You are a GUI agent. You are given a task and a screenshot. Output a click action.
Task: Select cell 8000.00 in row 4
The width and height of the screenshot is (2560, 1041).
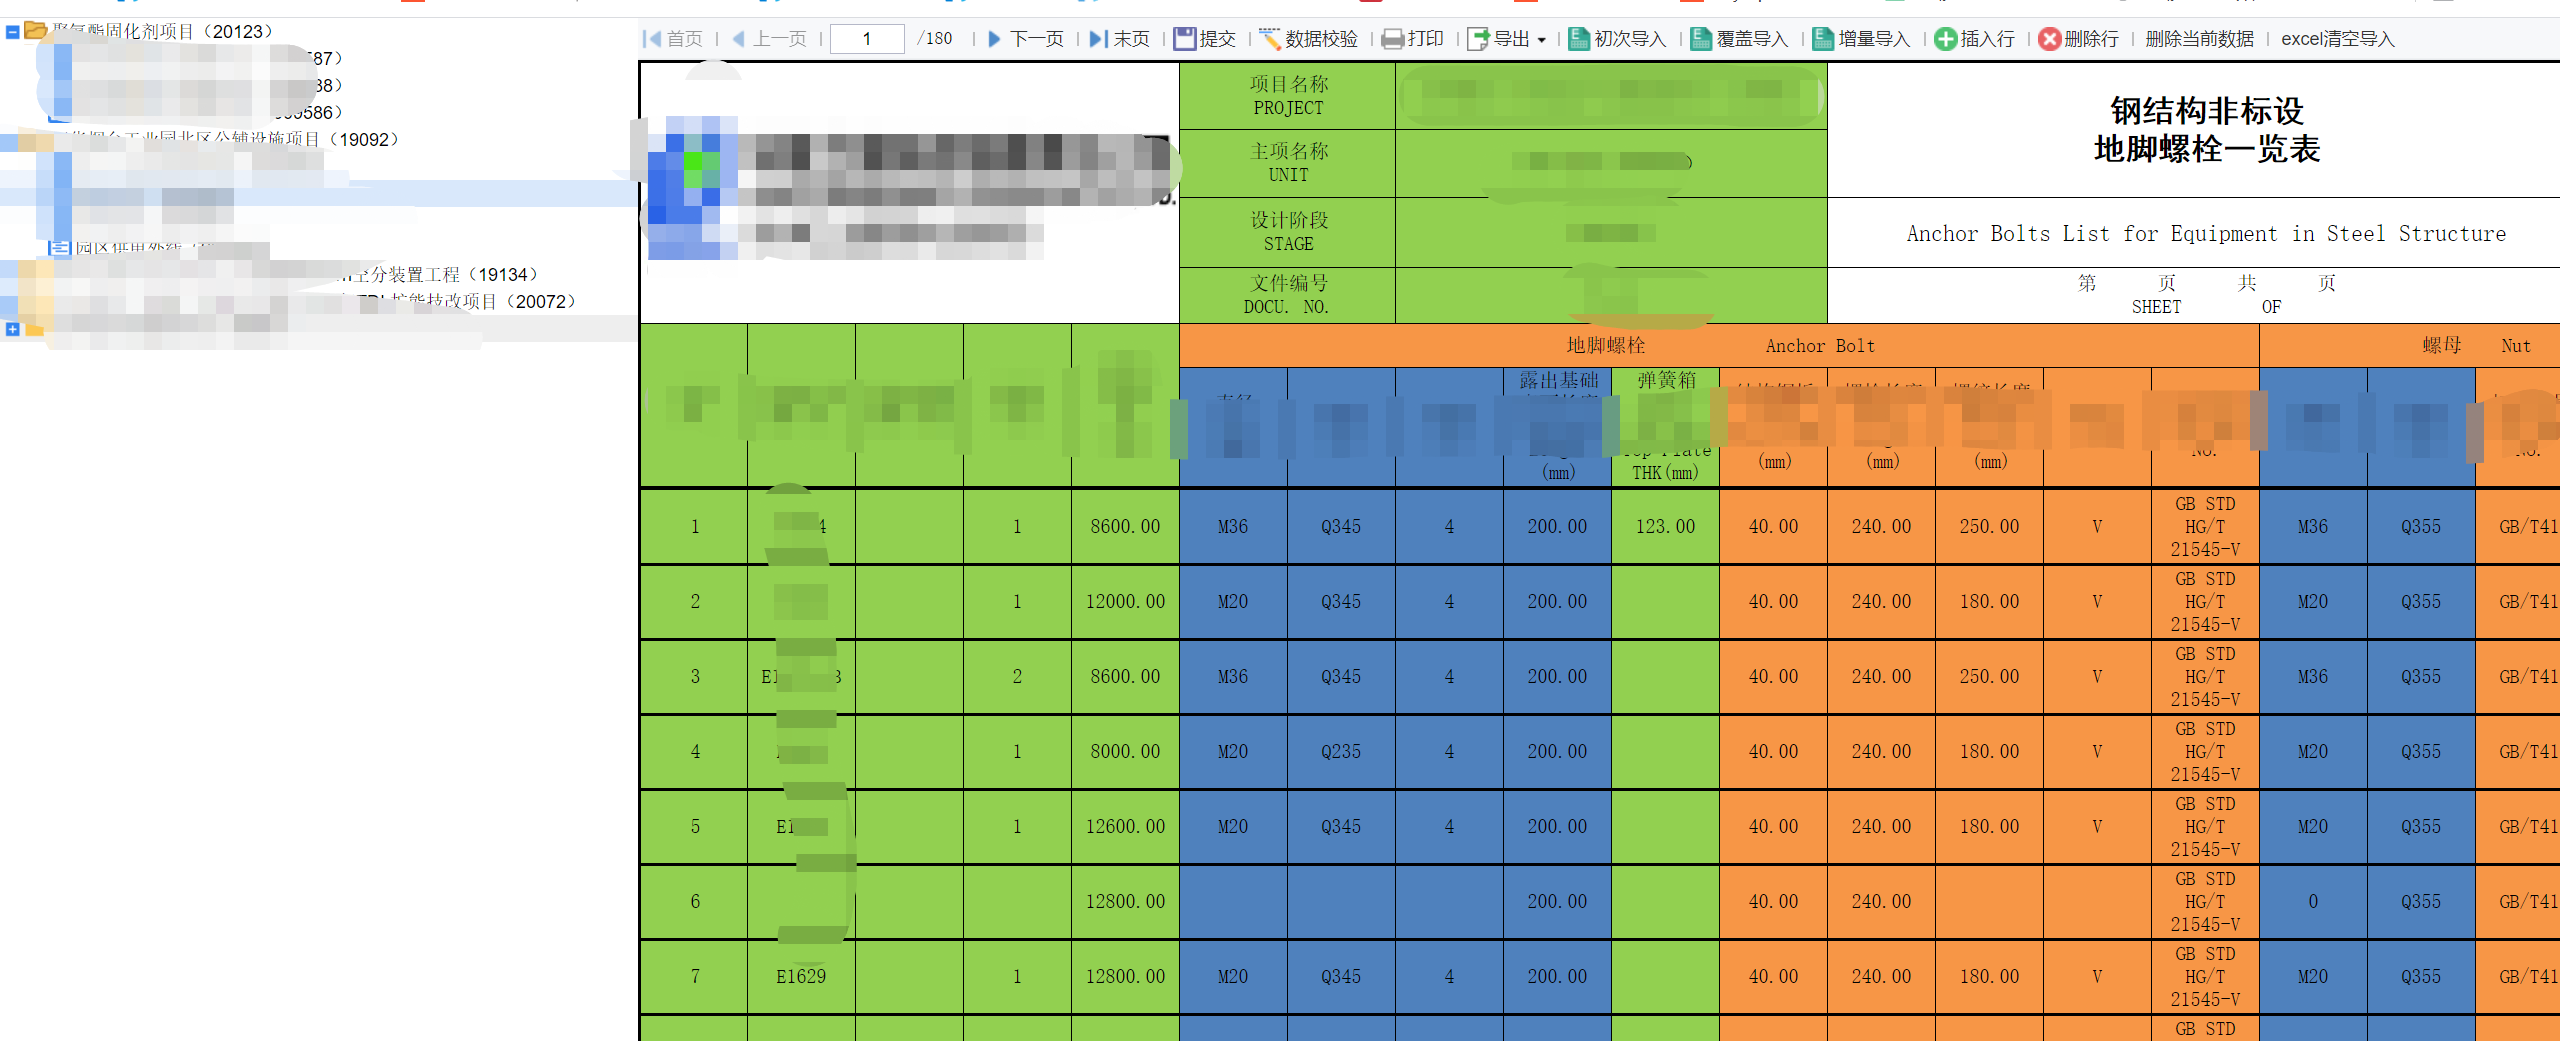(1125, 752)
